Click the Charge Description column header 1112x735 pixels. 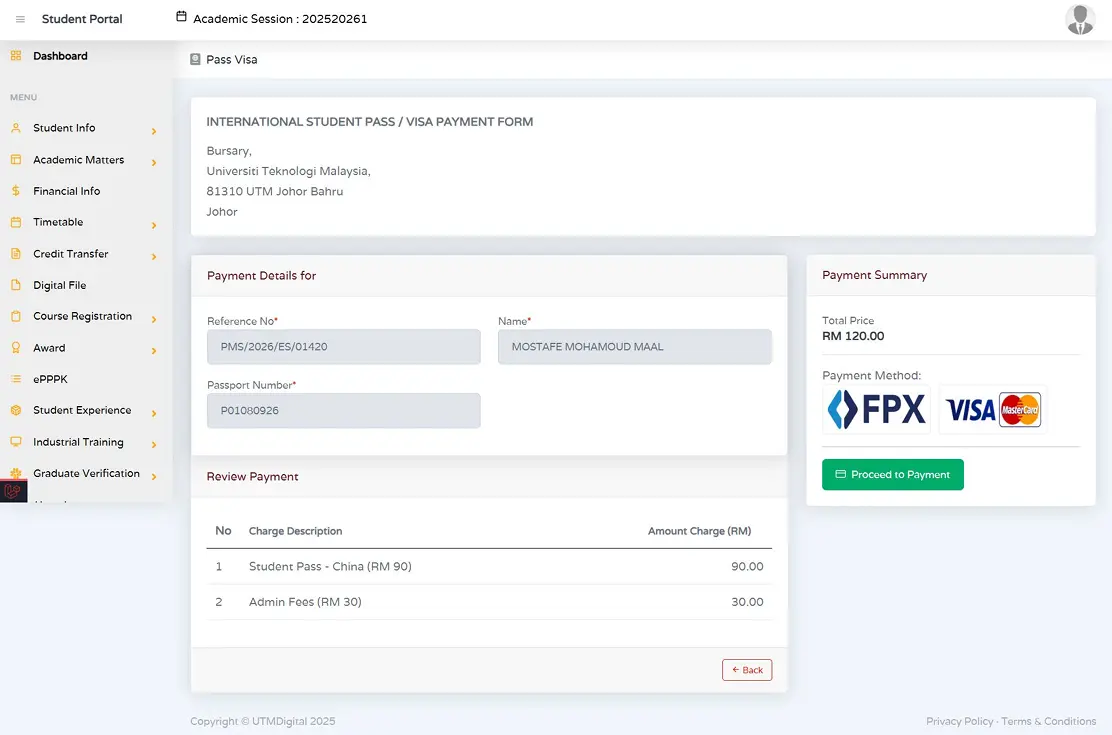[x=295, y=531]
